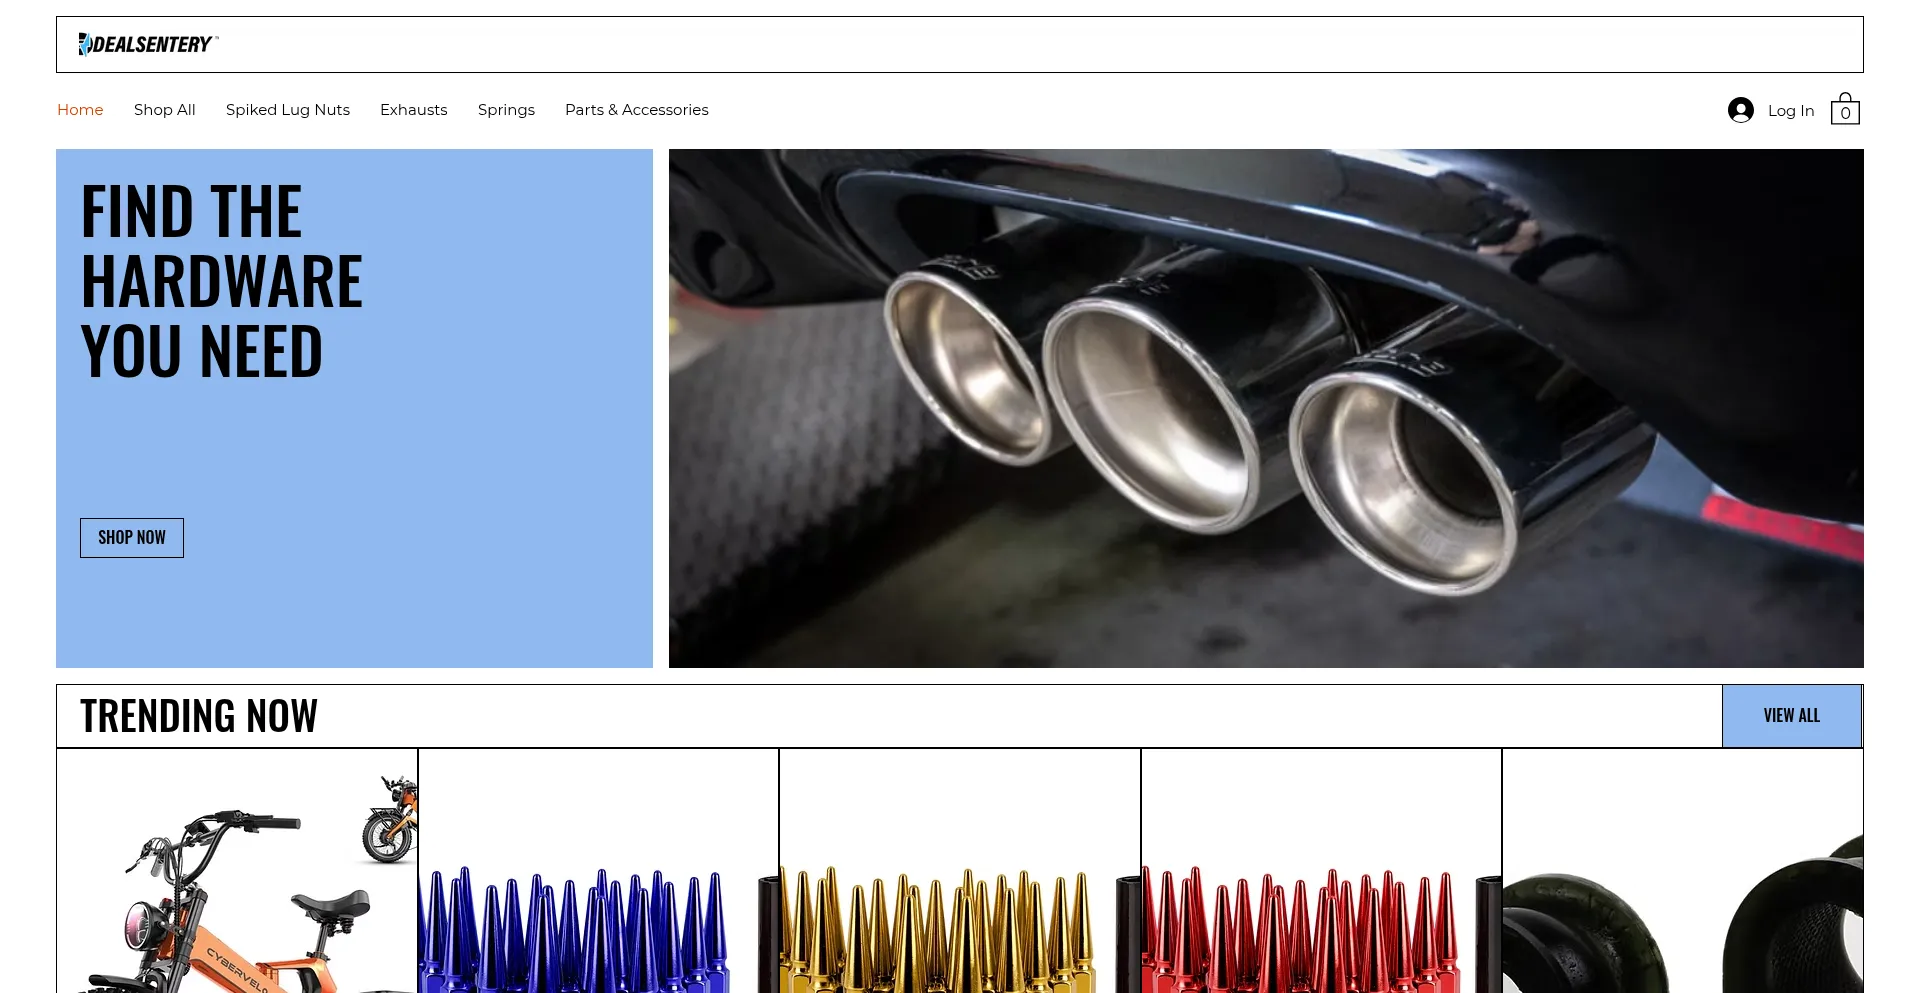Image resolution: width=1920 pixels, height=993 pixels.
Task: Click the DealSentery logo
Action: click(148, 44)
